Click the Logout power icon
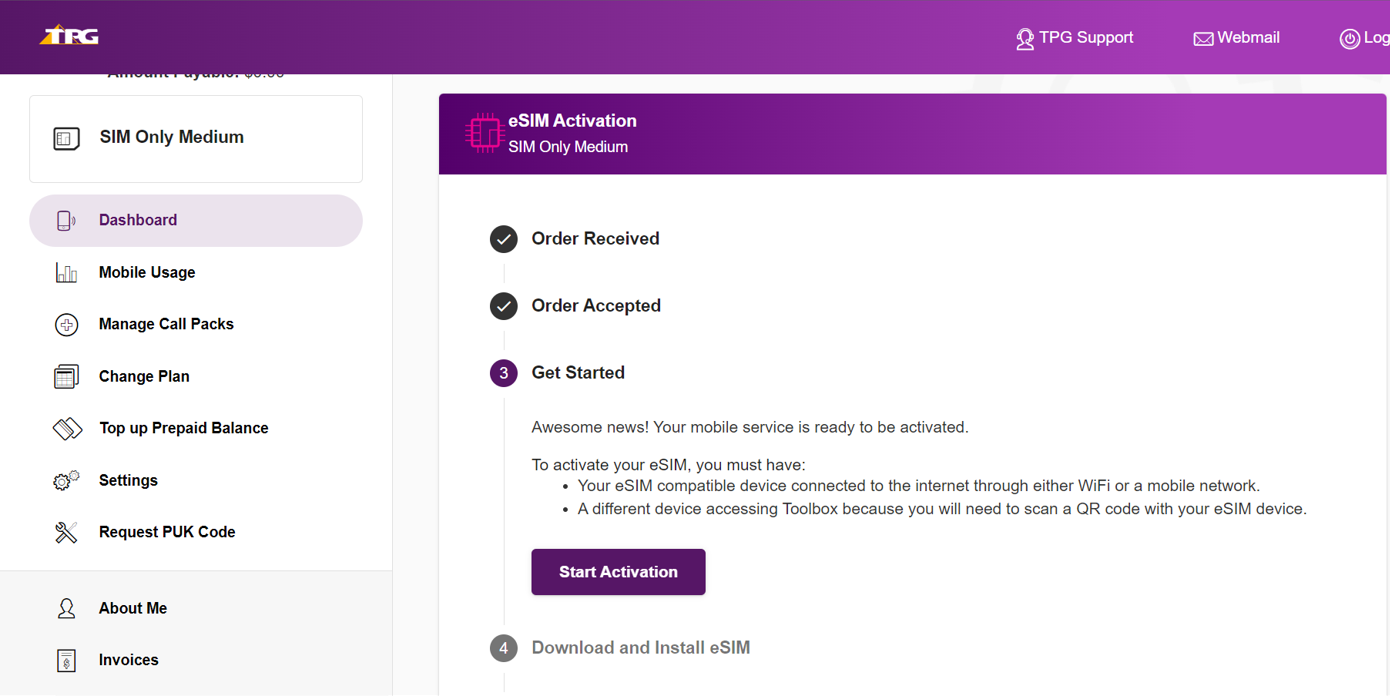The height and width of the screenshot is (696, 1390). 1349,38
